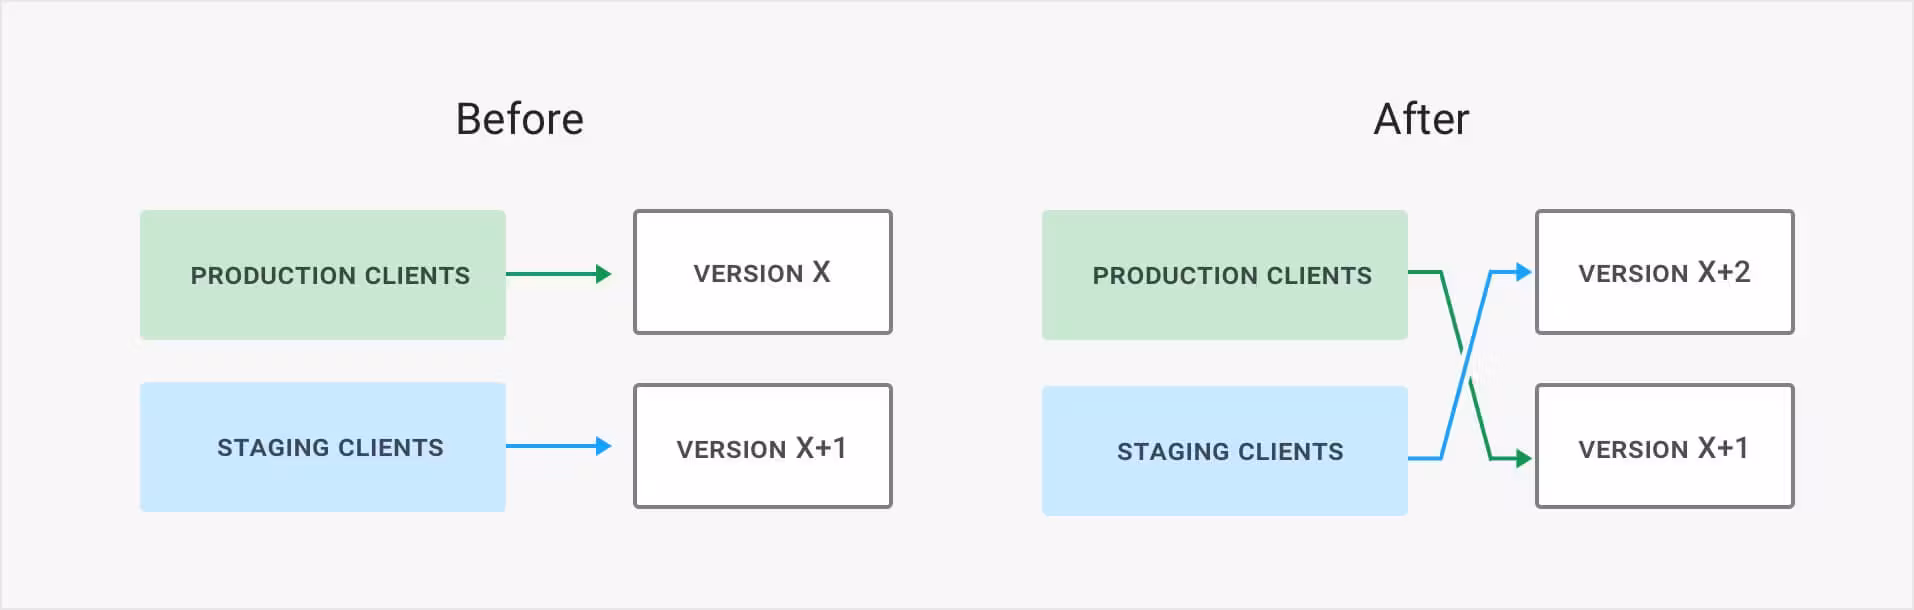The height and width of the screenshot is (610, 1914).
Task: Click the Version X+1 box under Before
Action: click(x=762, y=447)
